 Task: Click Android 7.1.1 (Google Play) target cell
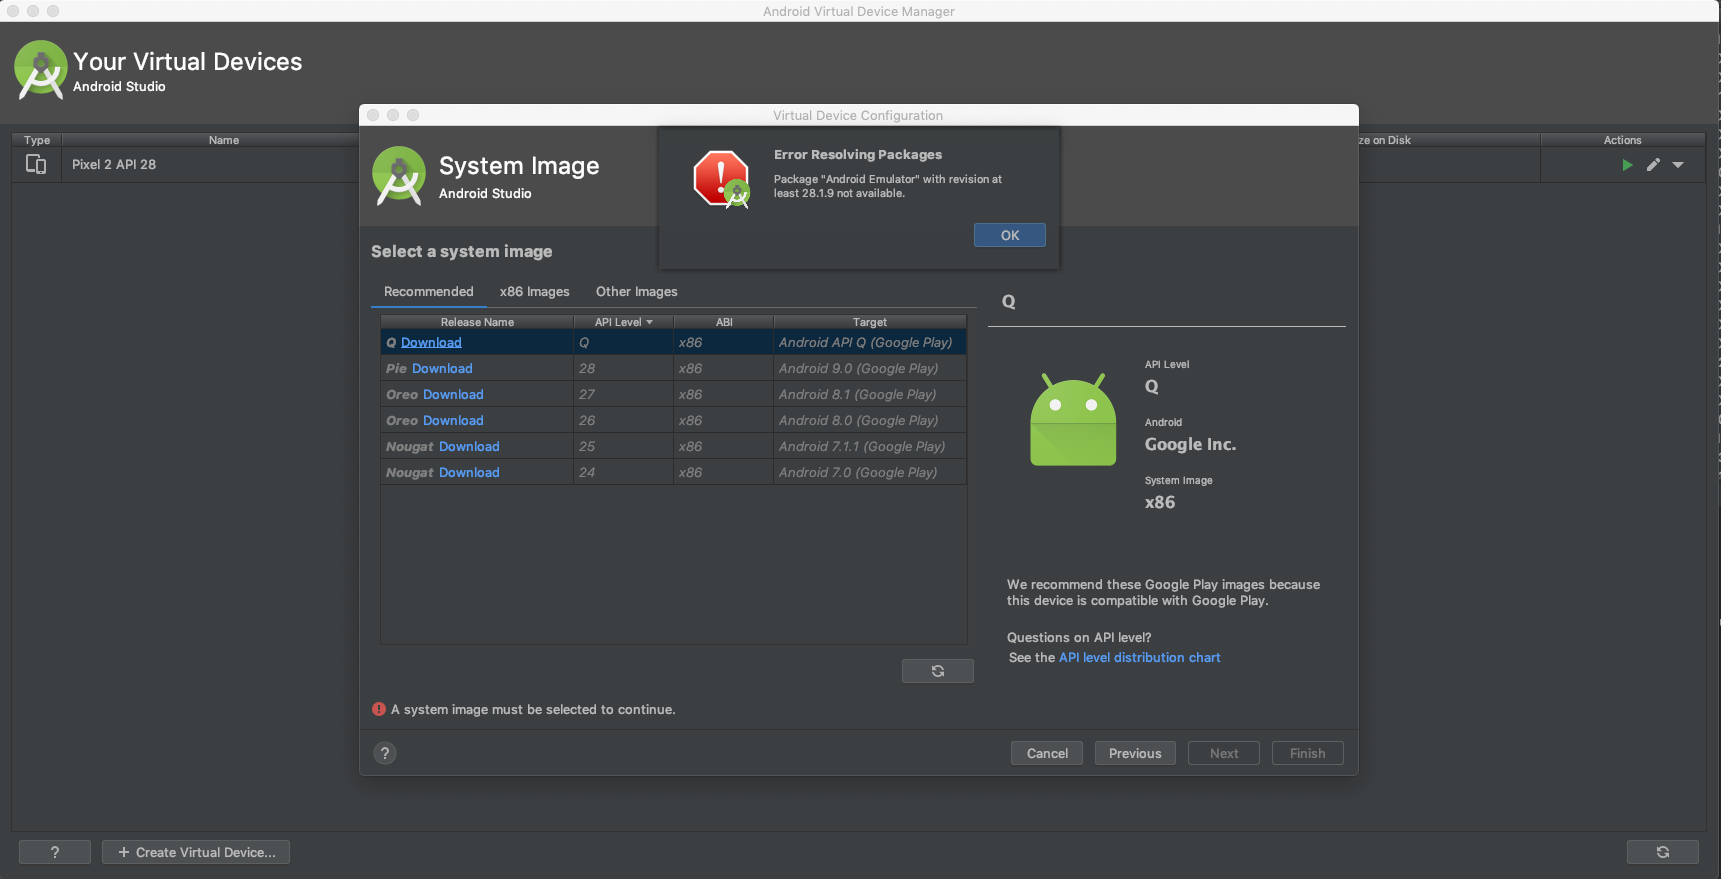[870, 446]
